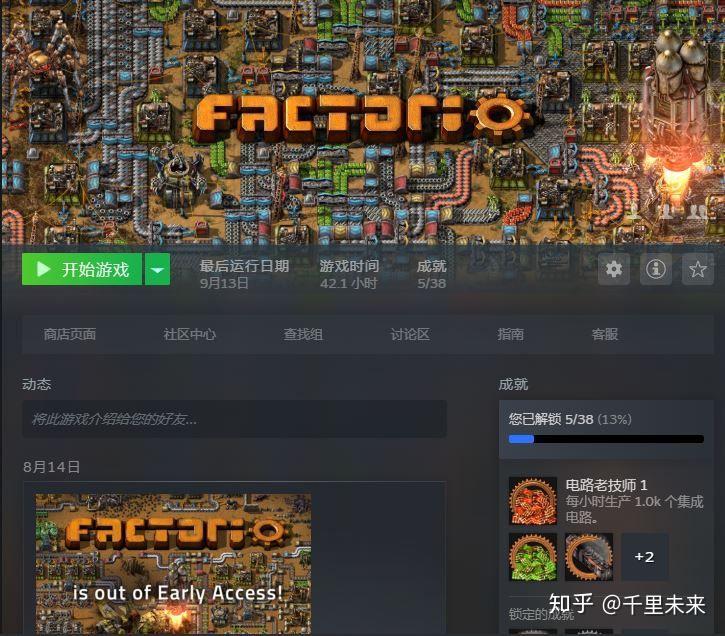Click the 成就 5/38 stat in header
The image size is (725, 636).
pos(431,274)
